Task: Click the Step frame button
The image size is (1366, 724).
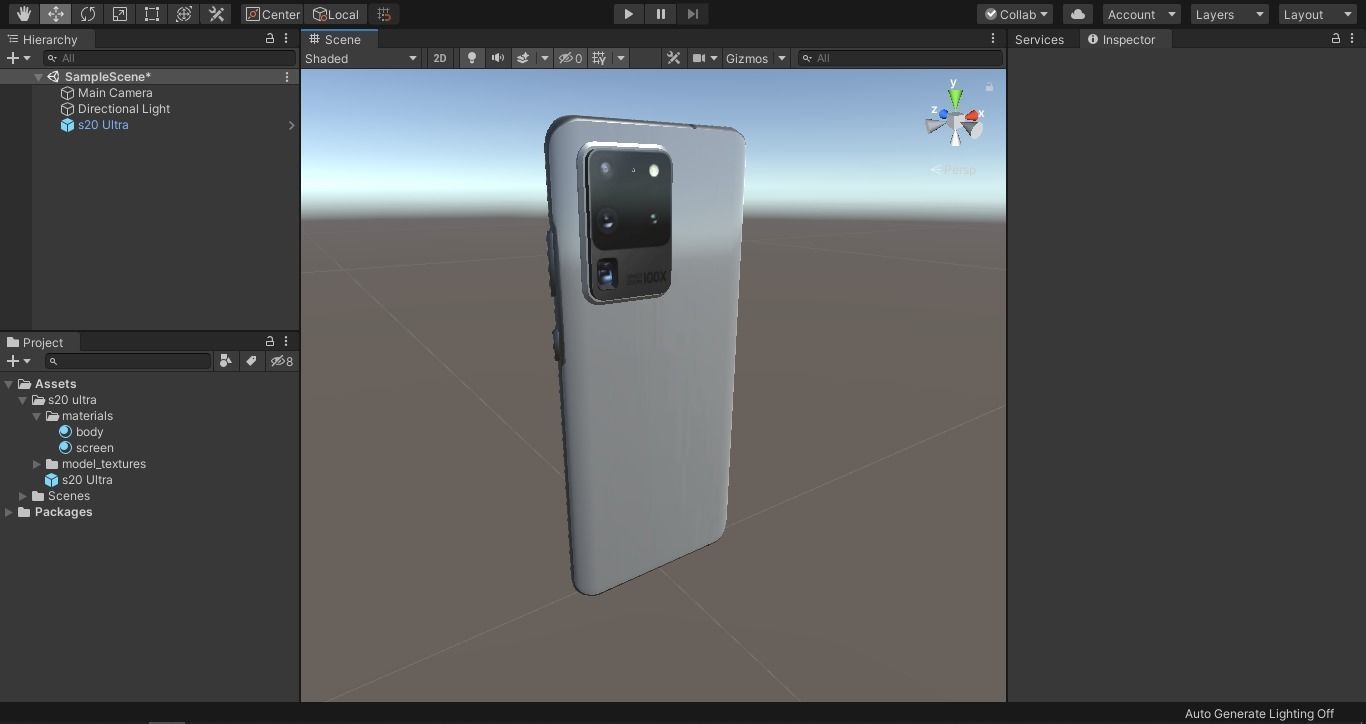Action: 692,14
